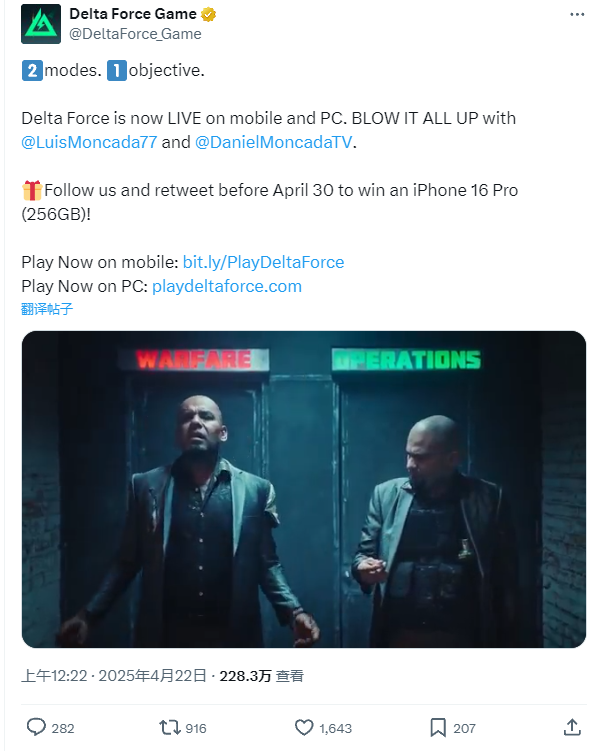Click the 916 retweet count
Viewport: 599px width, 751px height.
(x=196, y=728)
